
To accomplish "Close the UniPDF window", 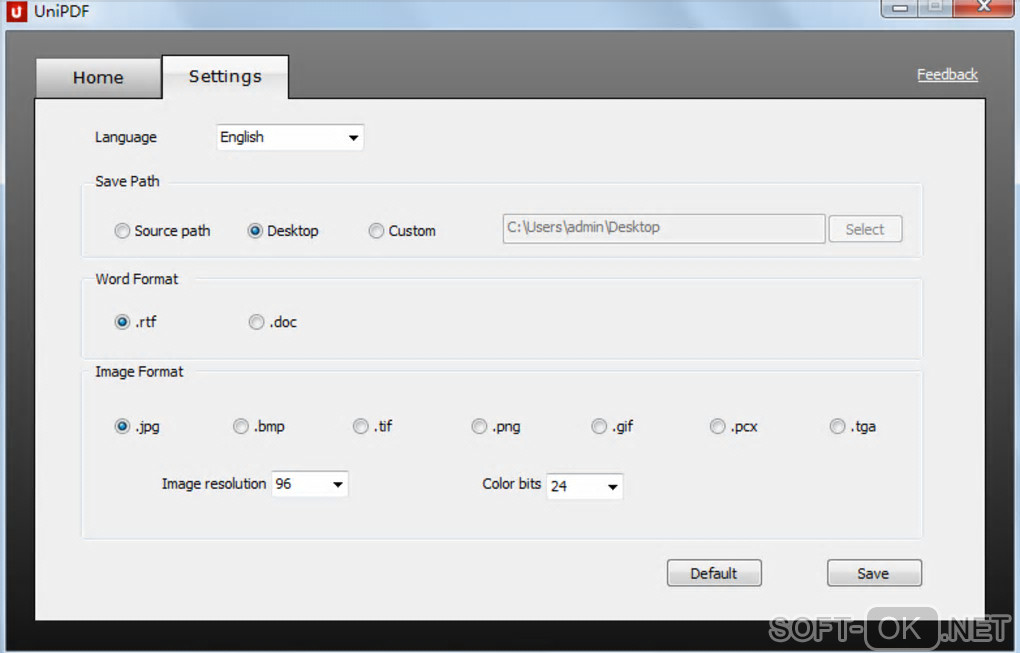I will pyautogui.click(x=984, y=7).
